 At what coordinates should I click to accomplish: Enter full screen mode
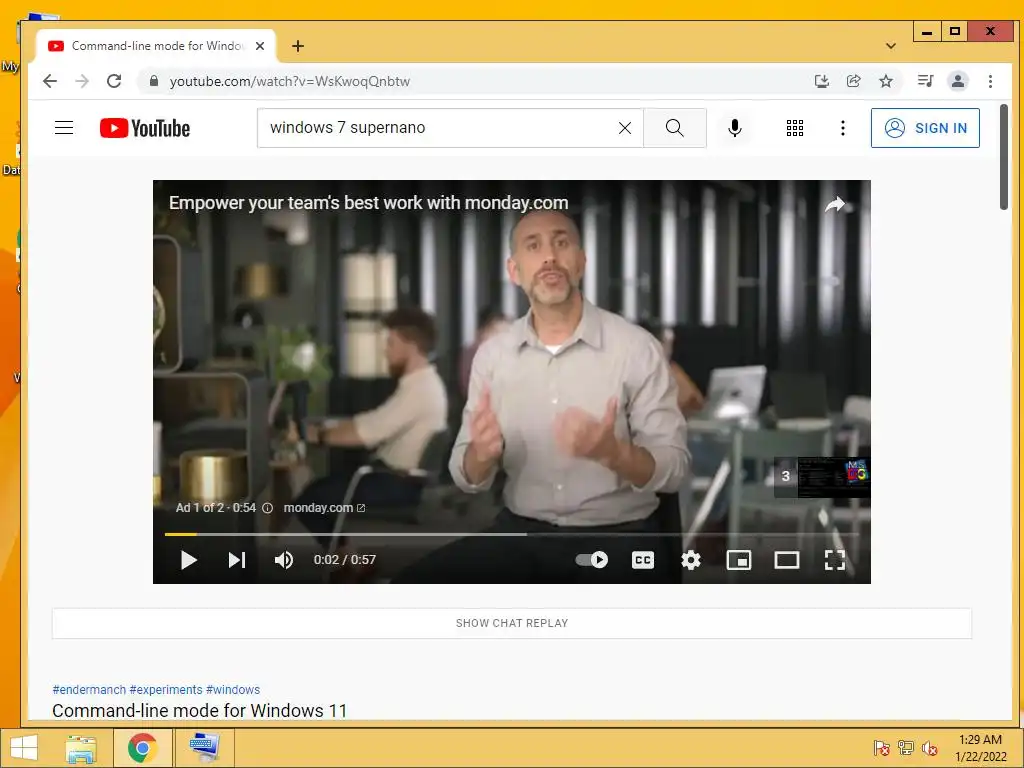tap(835, 560)
